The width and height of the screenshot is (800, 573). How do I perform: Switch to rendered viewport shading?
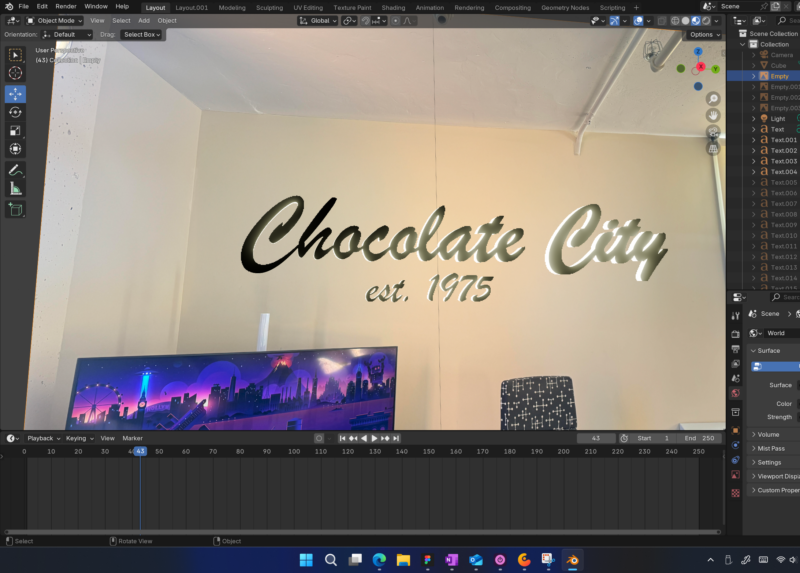[x=706, y=21]
